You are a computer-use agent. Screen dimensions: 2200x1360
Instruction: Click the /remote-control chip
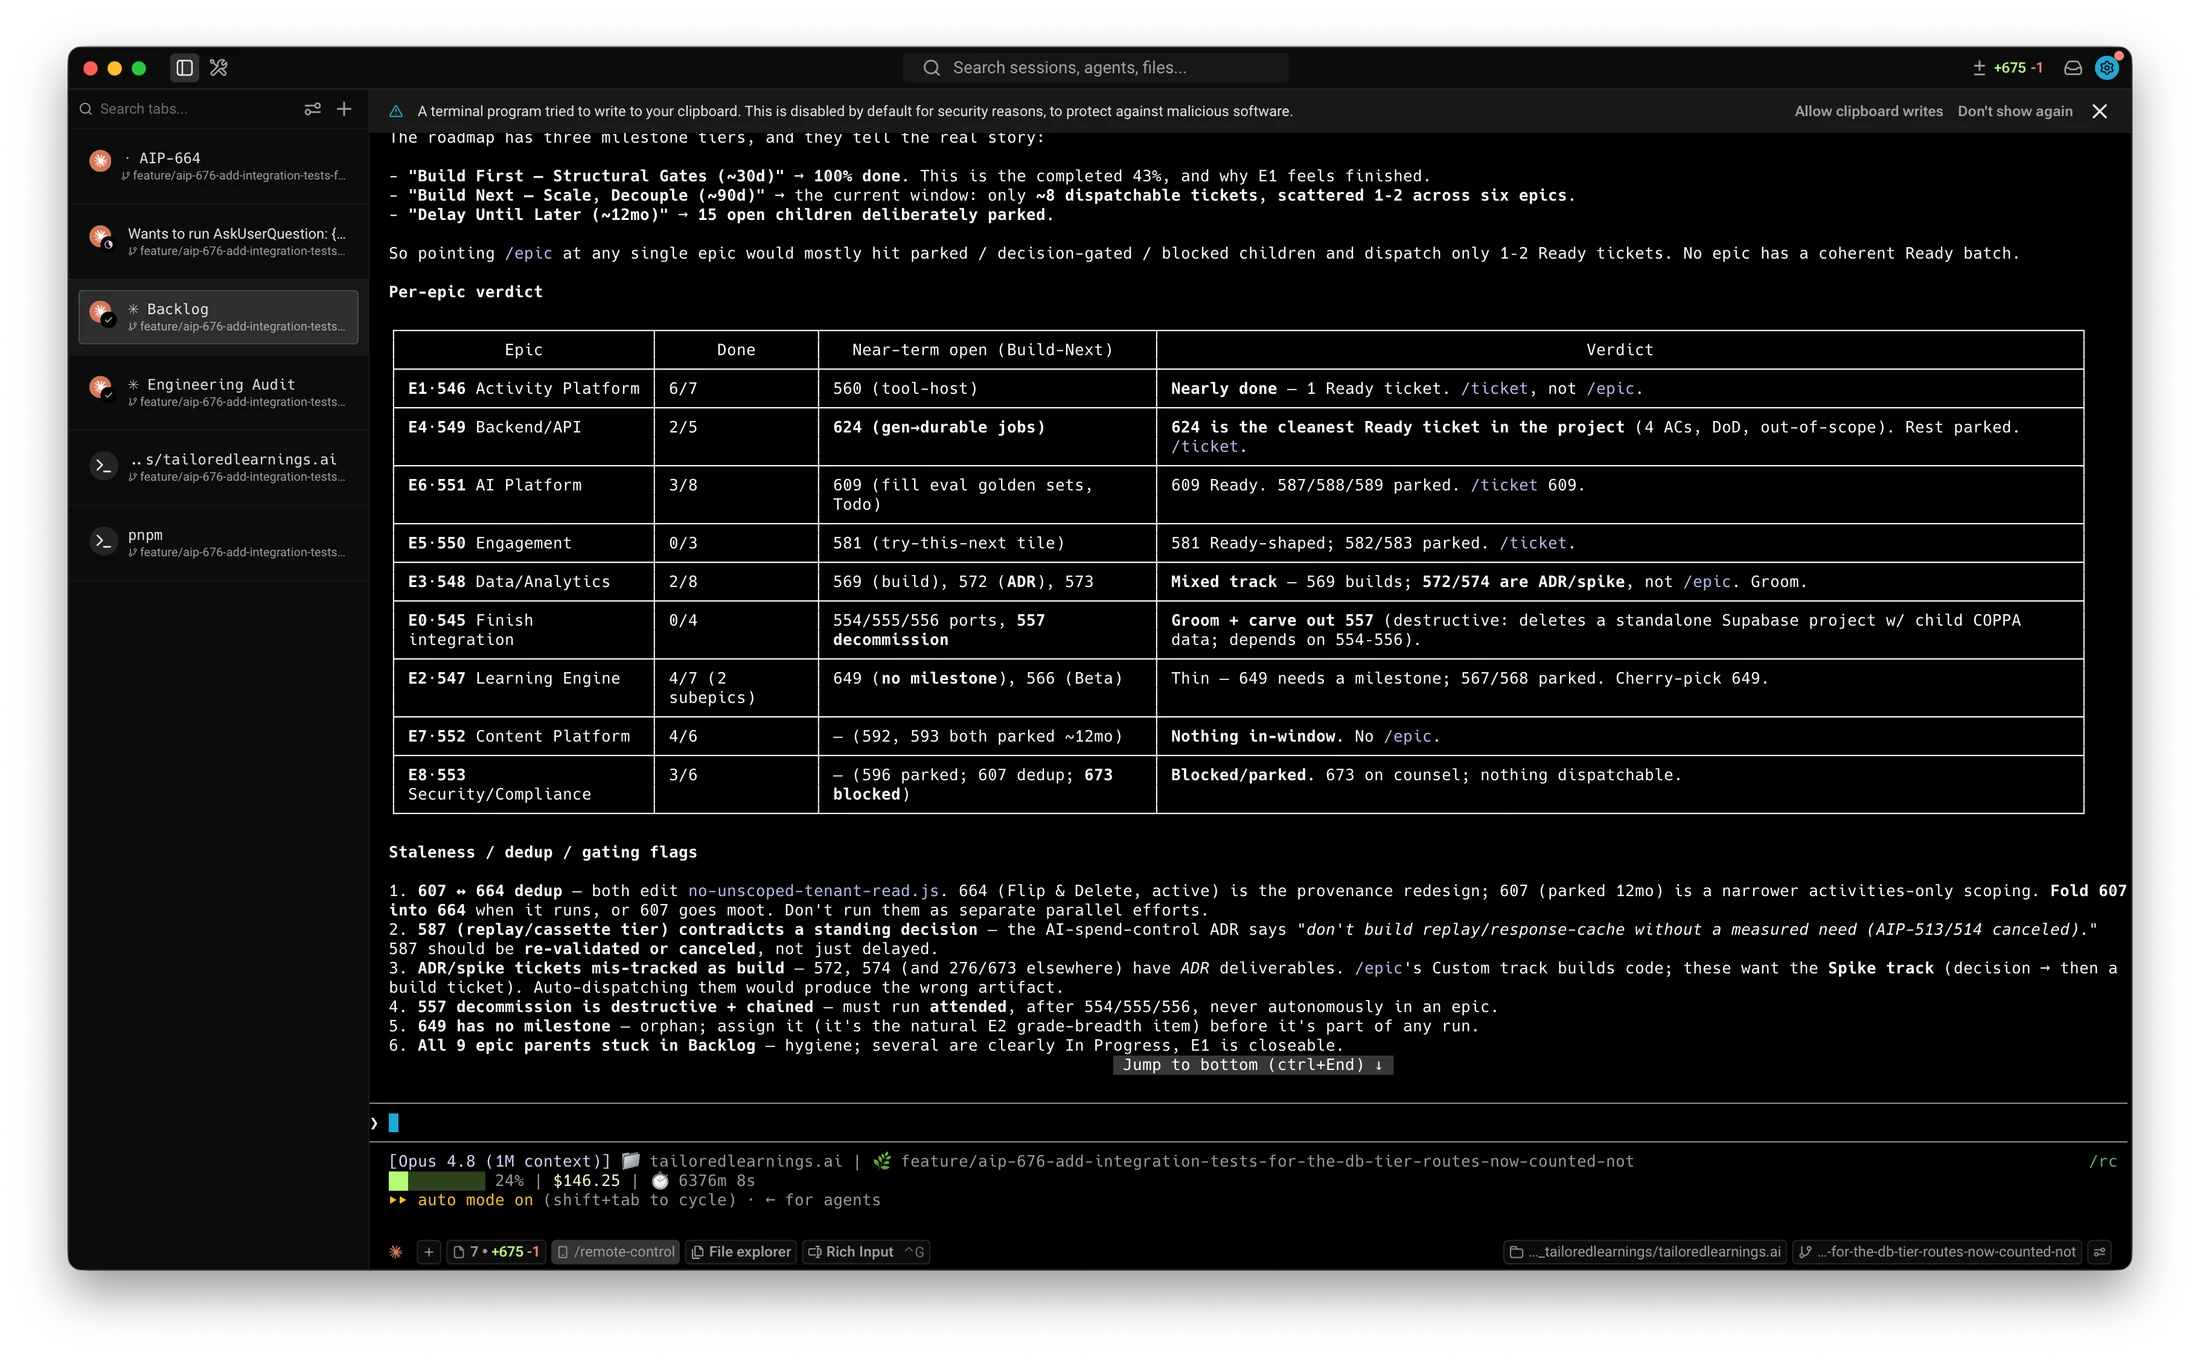click(x=616, y=1252)
